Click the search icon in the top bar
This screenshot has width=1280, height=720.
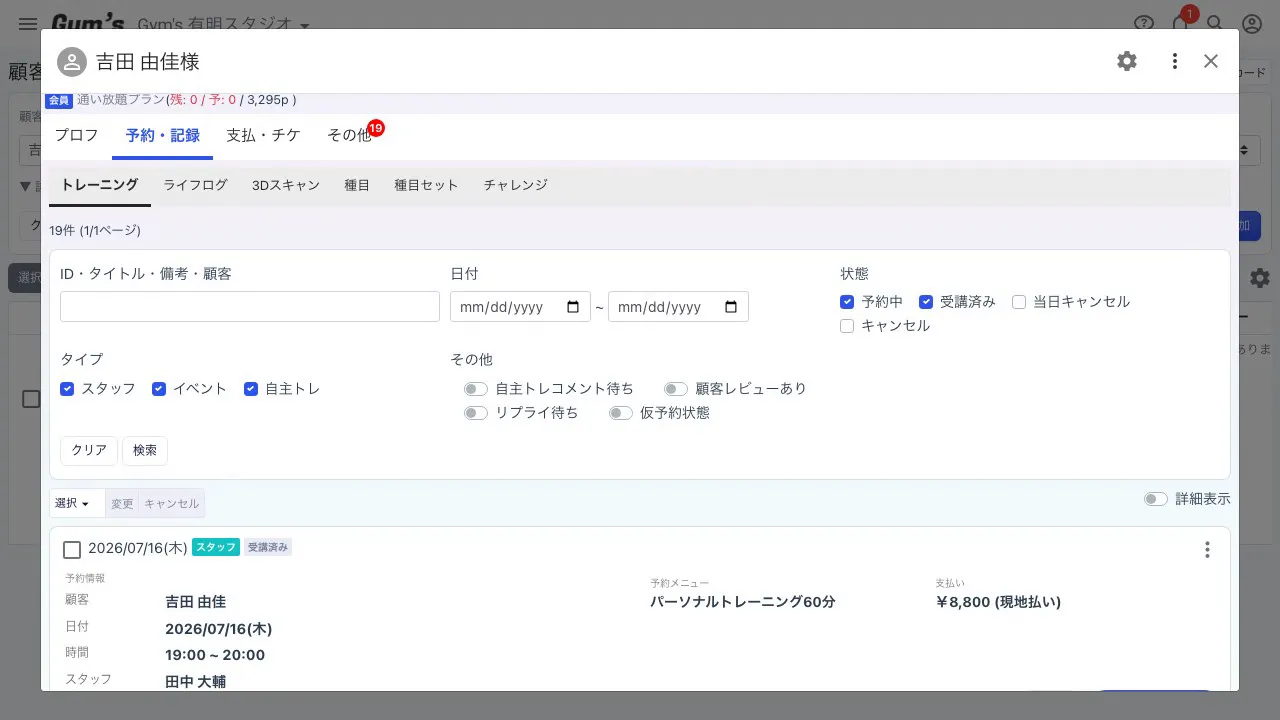click(1215, 24)
